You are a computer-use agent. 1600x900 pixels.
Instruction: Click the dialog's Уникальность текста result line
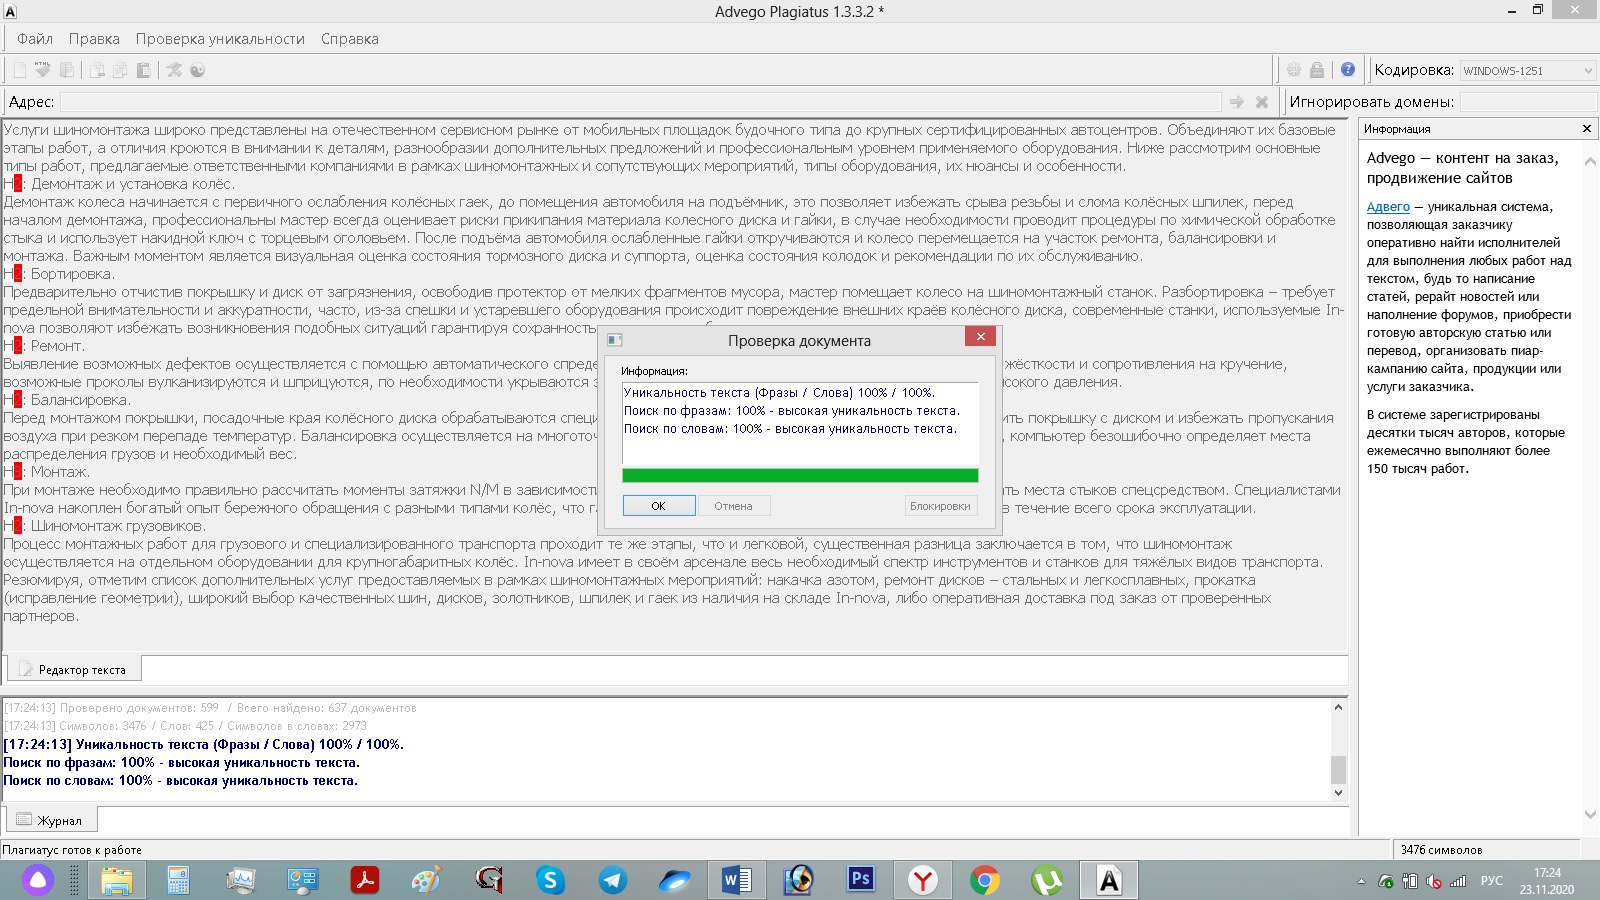[x=779, y=393]
